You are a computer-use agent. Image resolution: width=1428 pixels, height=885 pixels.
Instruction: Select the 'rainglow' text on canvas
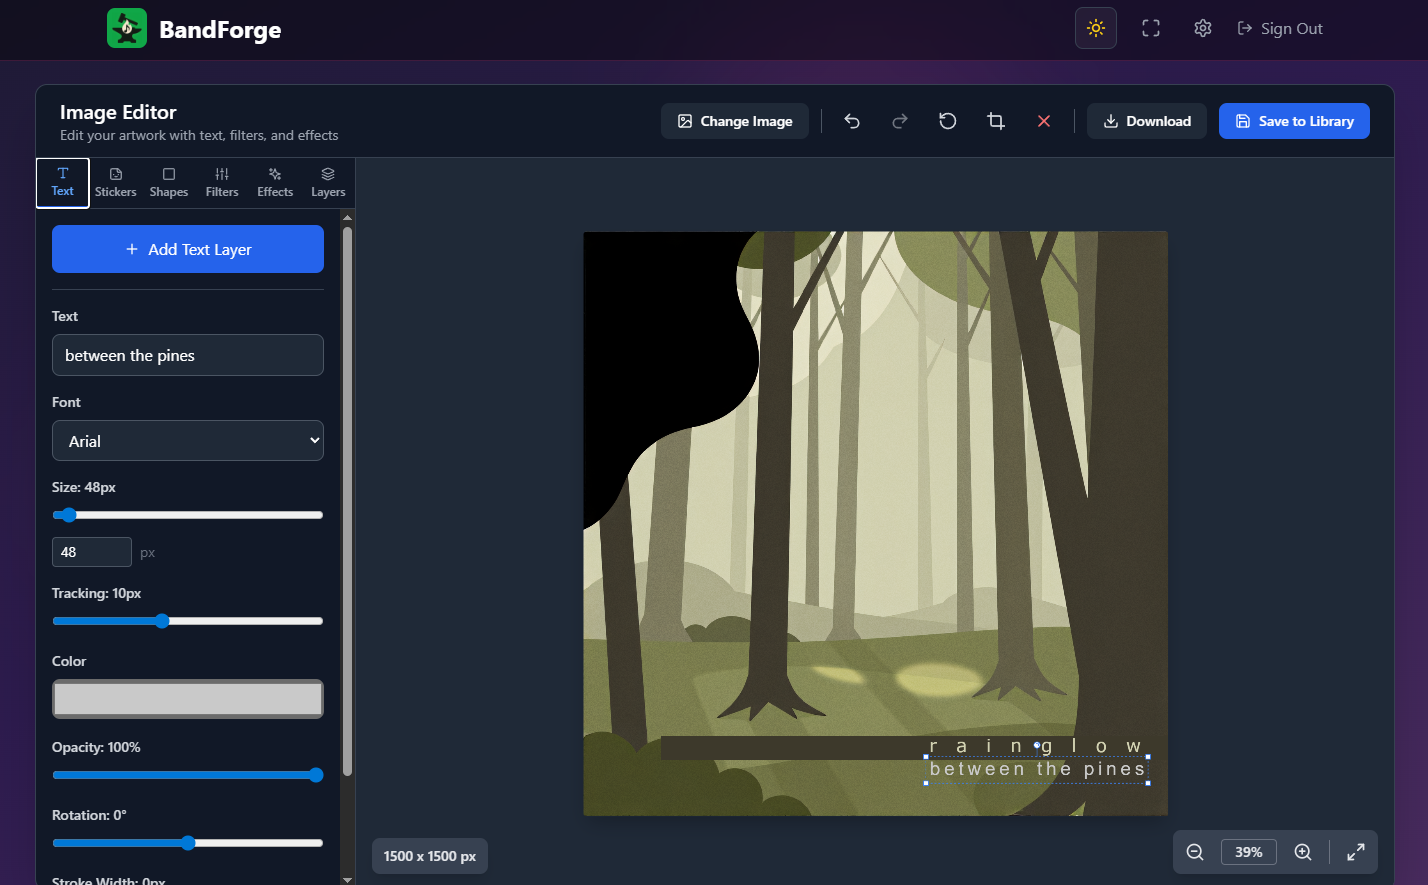(x=1035, y=746)
